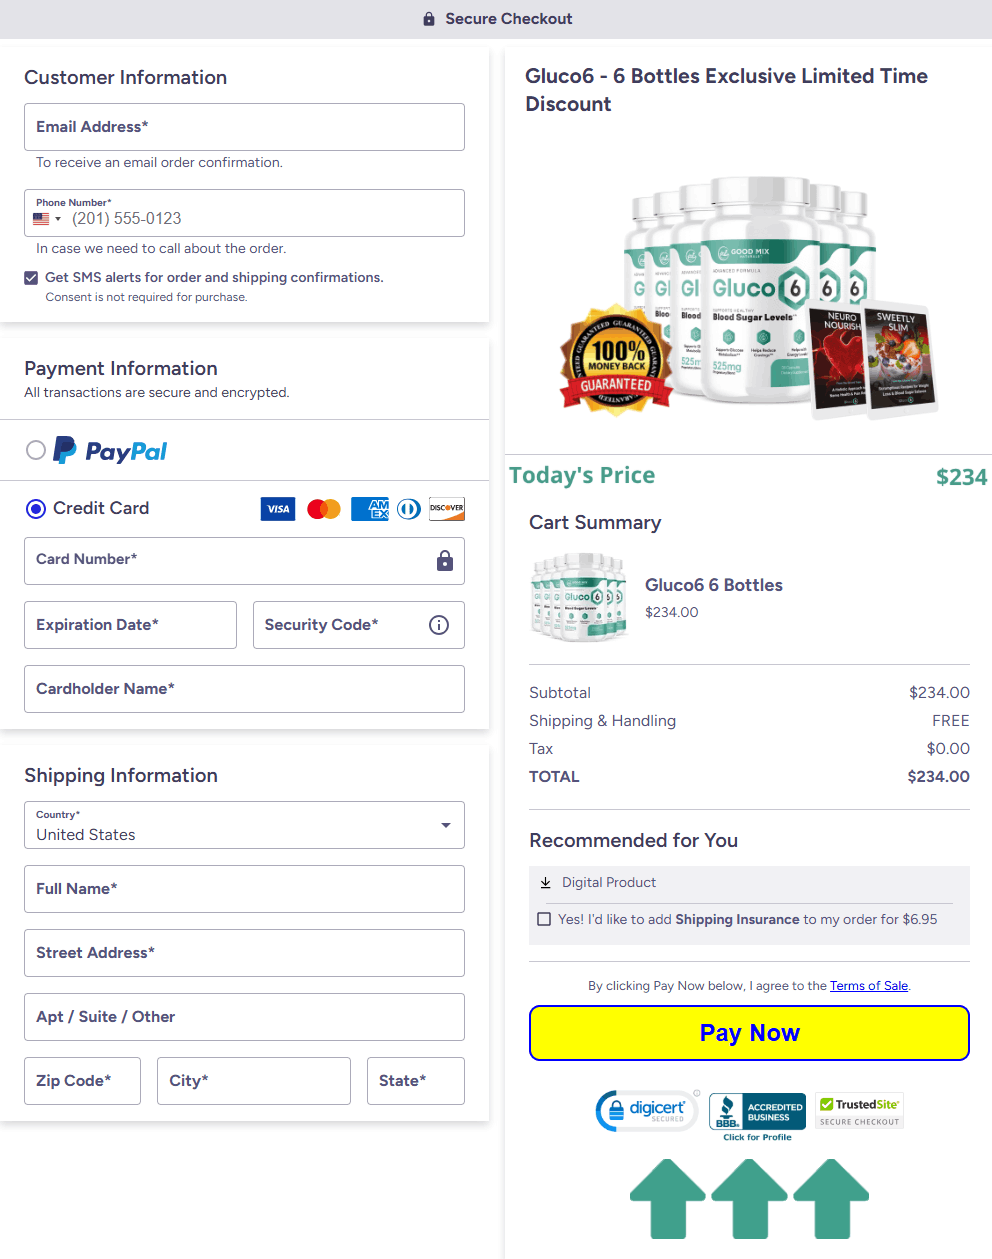Click the BBB Accredited Business badge
The image size is (992, 1259).
point(757,1113)
